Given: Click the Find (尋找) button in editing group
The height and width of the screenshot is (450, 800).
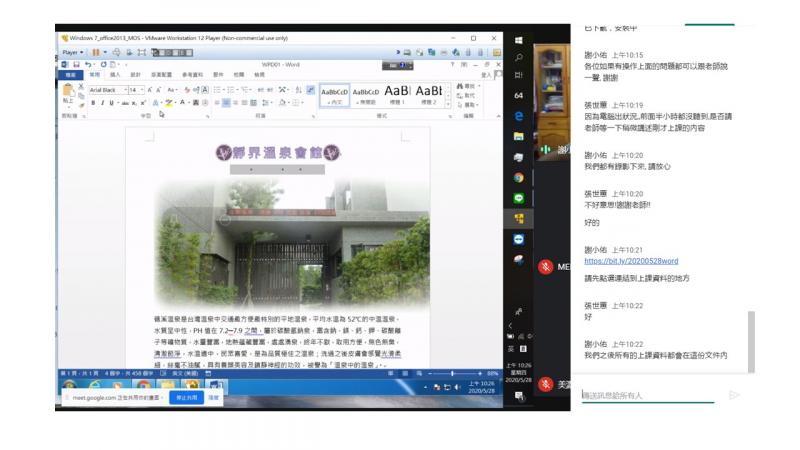Looking at the screenshot, I should 466,86.
